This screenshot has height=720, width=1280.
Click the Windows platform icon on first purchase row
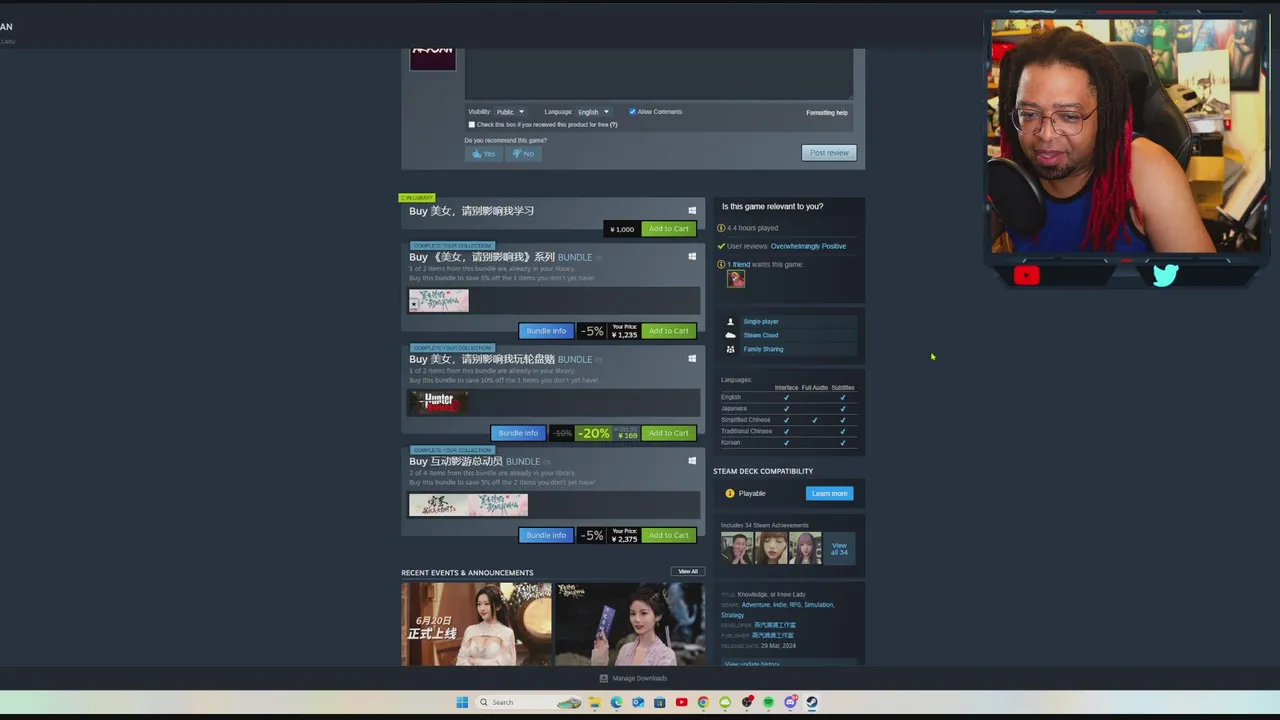click(692, 210)
